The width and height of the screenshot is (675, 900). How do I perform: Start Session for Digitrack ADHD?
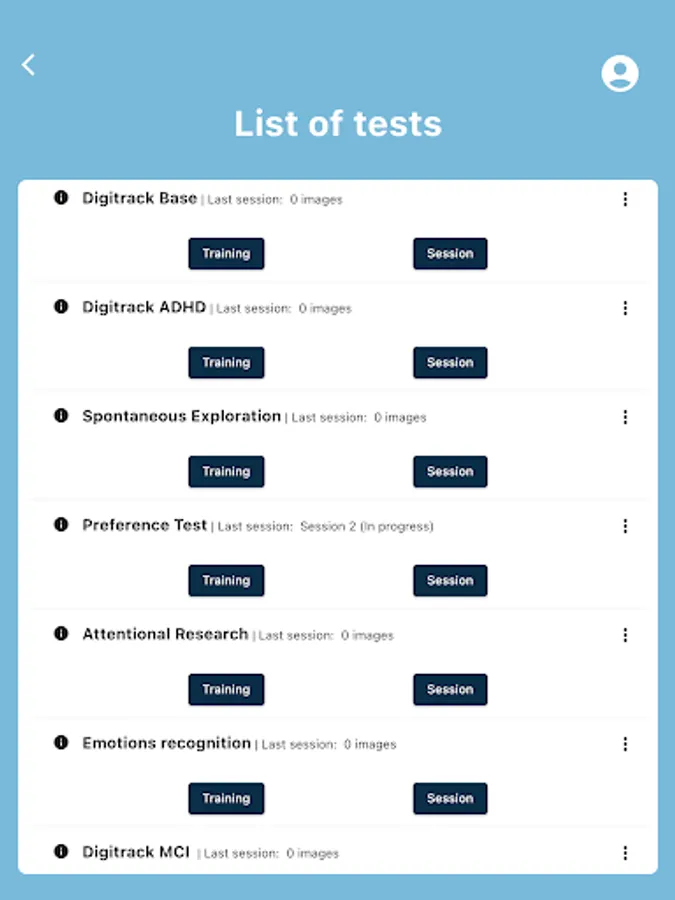click(450, 363)
